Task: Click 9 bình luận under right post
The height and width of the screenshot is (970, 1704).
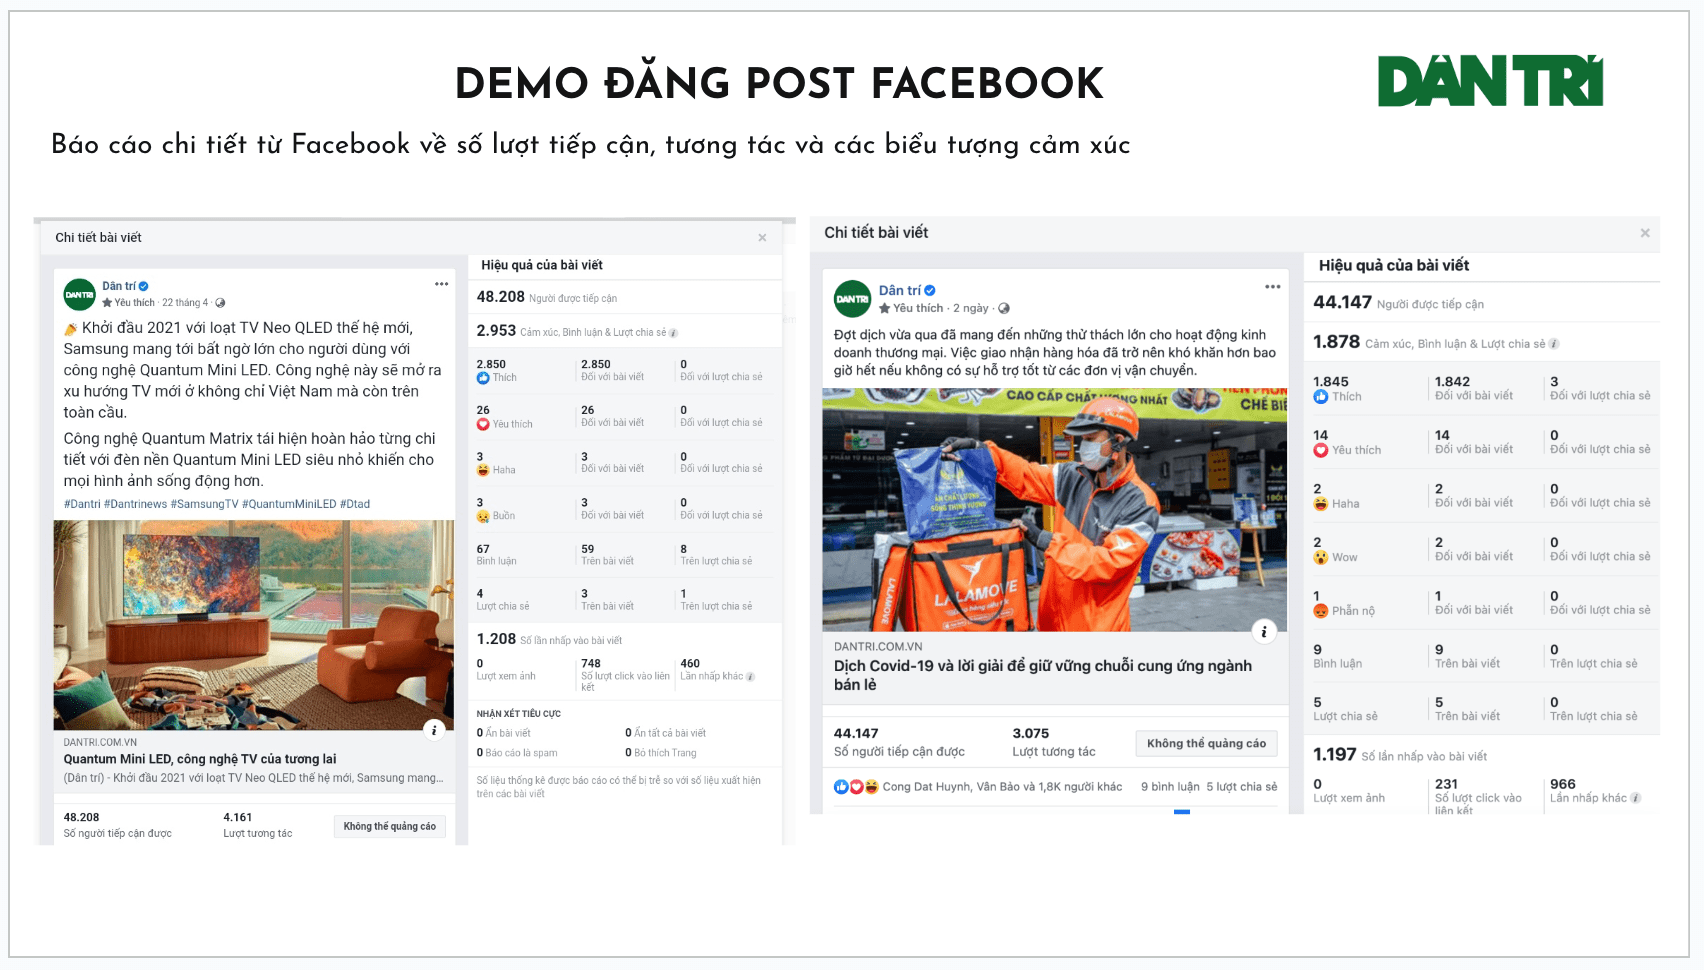Action: click(1170, 787)
